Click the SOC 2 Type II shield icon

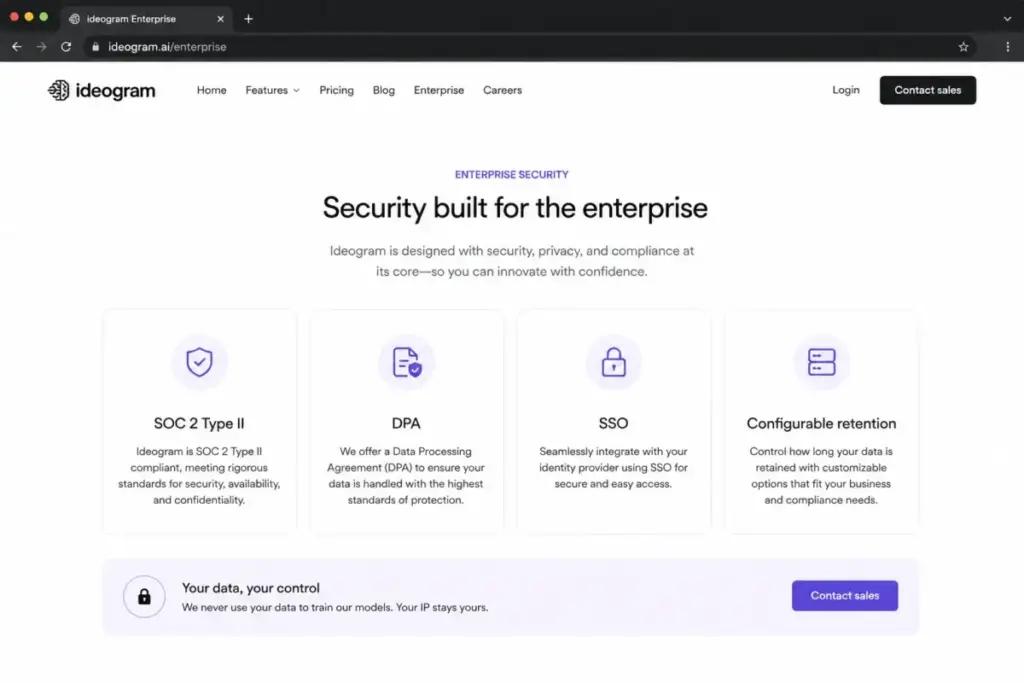point(199,362)
